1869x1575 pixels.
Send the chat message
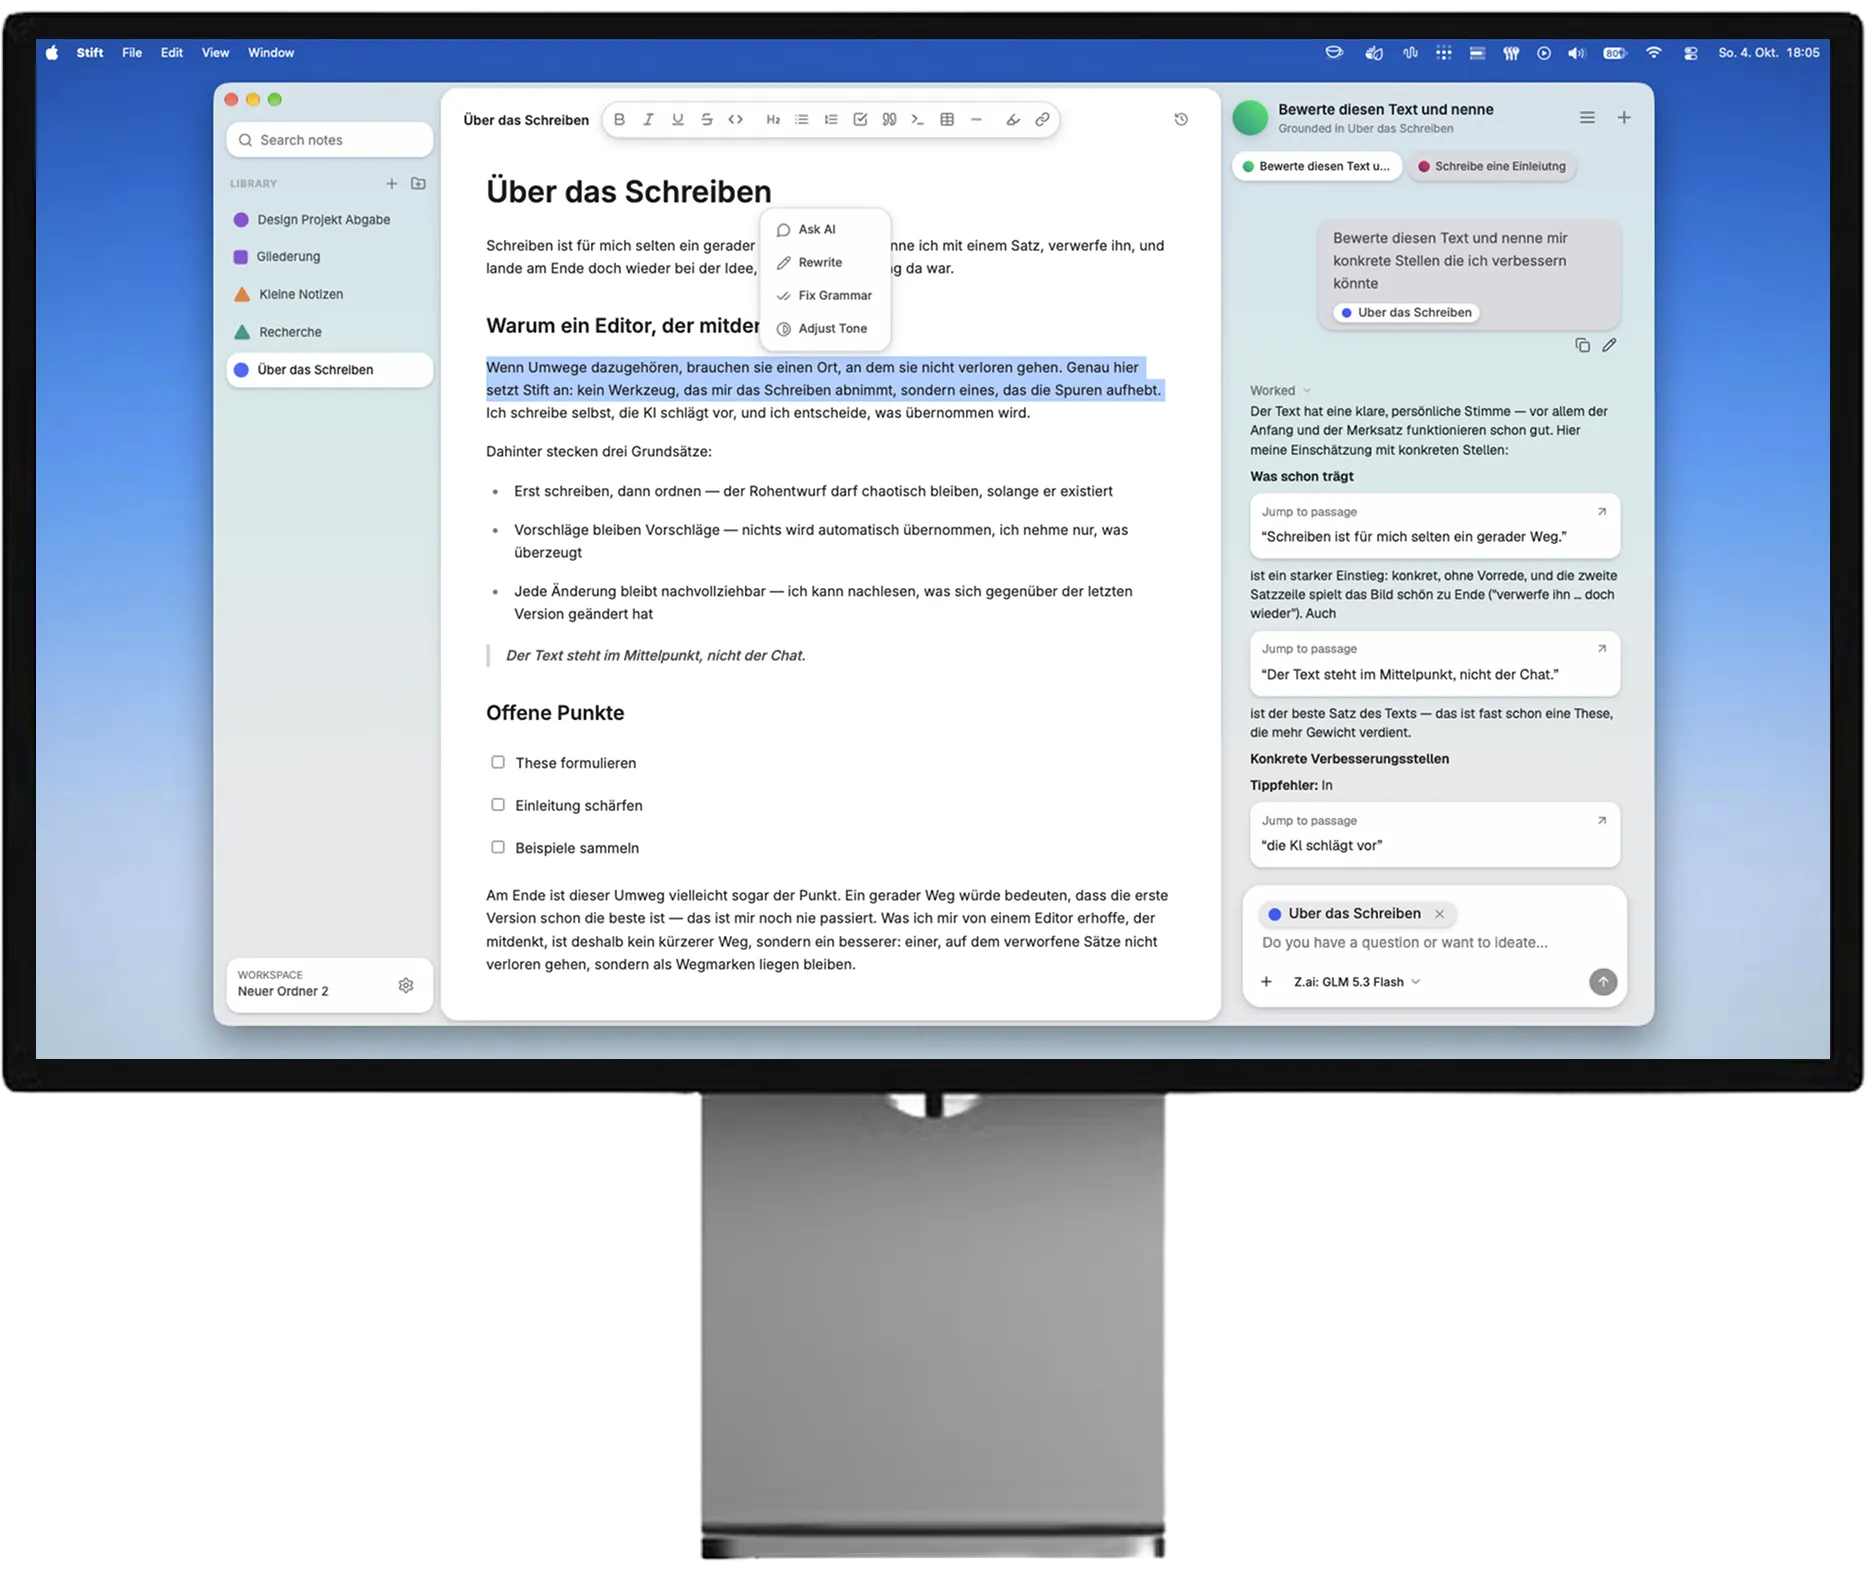(1603, 982)
